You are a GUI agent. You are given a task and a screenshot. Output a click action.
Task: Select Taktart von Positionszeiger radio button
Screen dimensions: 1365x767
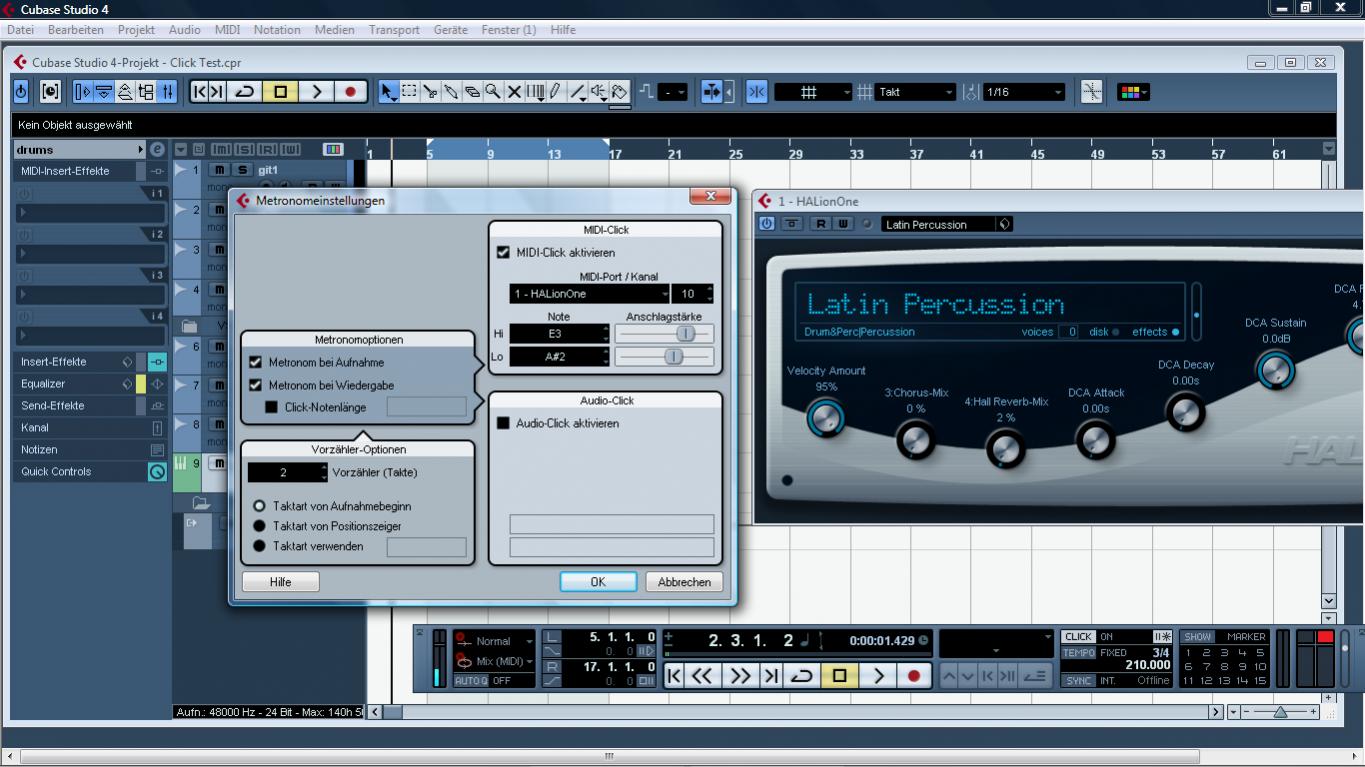tap(260, 526)
